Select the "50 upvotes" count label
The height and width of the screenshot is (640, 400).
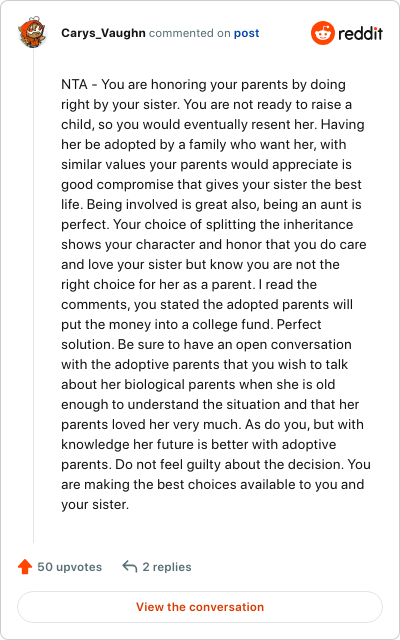click(70, 567)
